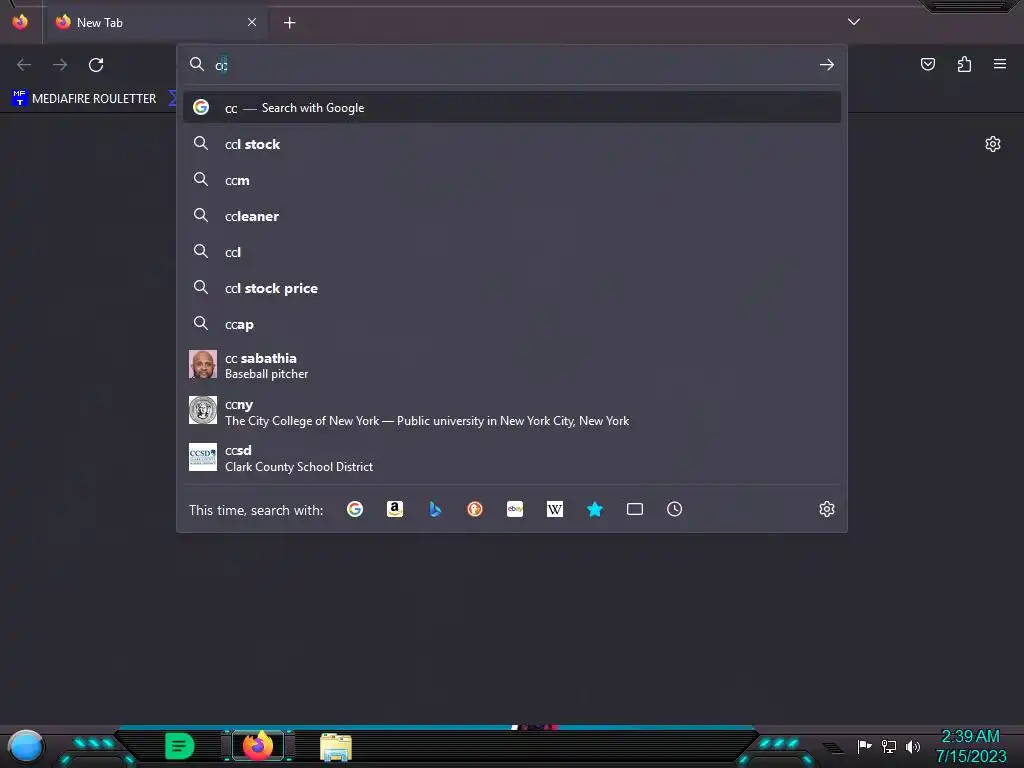Search this time with Google

tap(355, 509)
